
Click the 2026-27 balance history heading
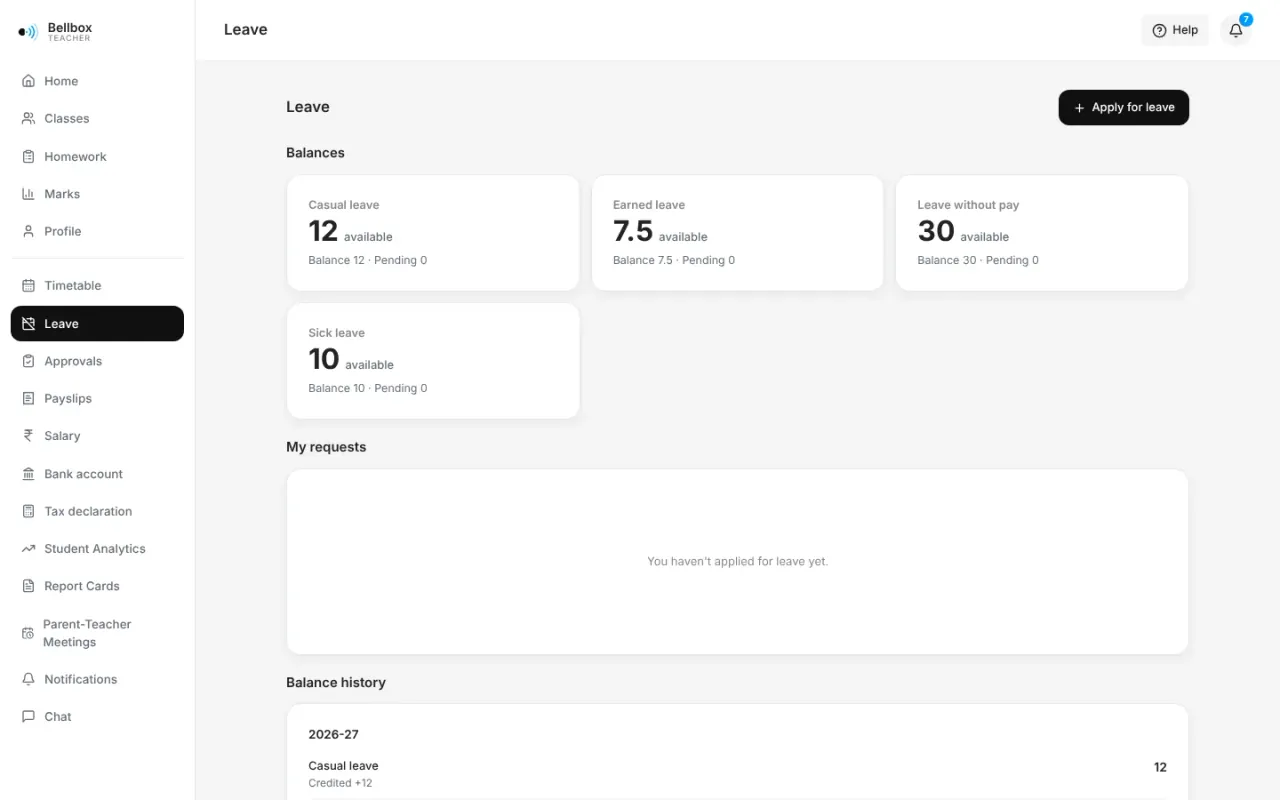333,734
